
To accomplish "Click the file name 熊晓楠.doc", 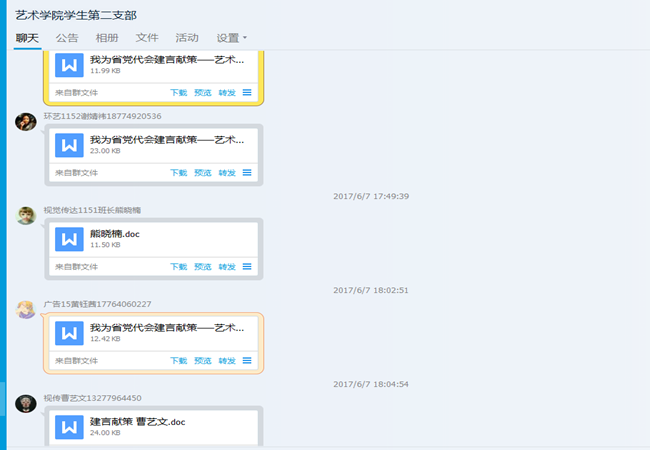I will click(x=115, y=234).
